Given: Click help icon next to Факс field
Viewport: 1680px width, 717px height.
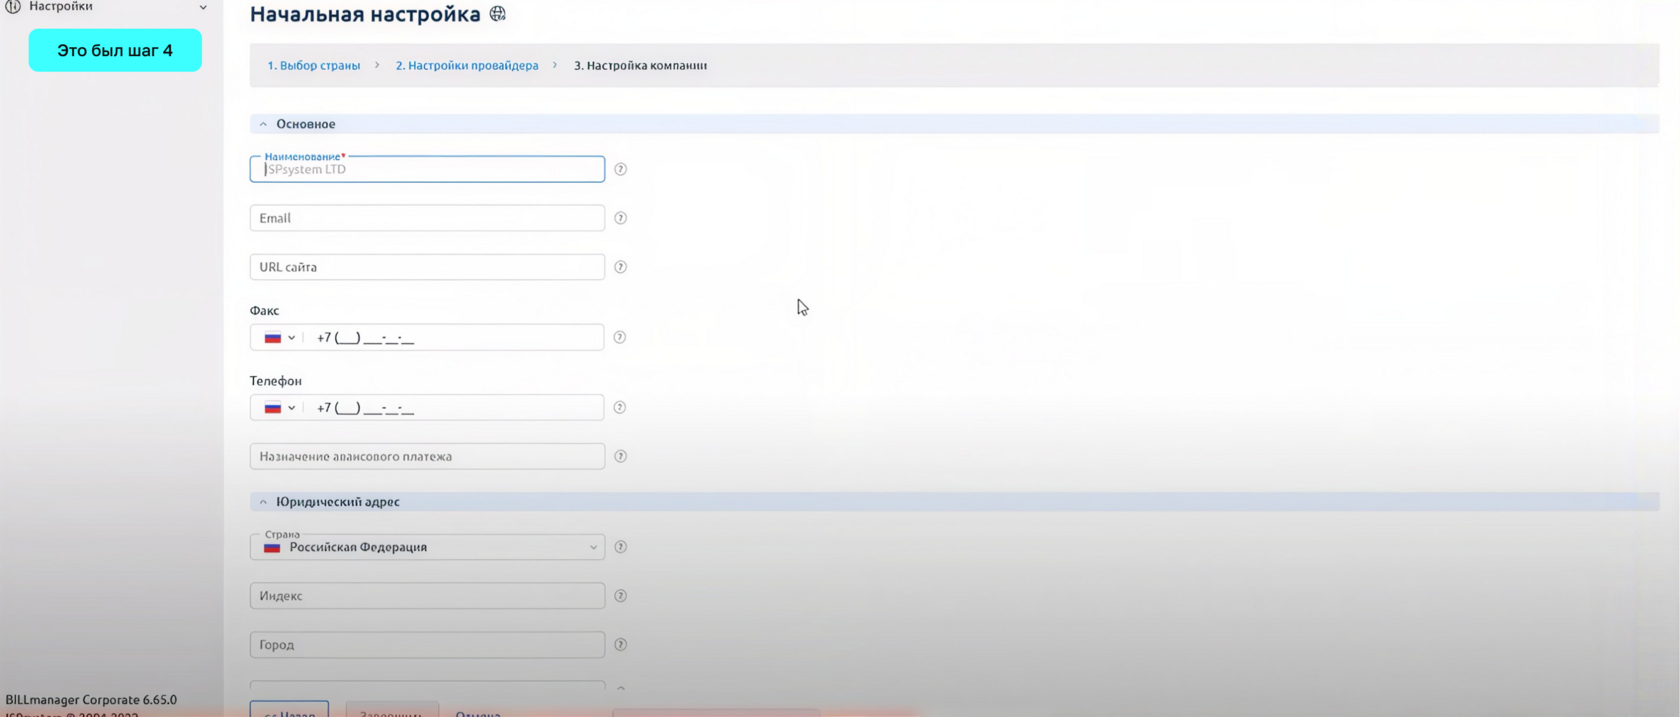Looking at the screenshot, I should (620, 337).
